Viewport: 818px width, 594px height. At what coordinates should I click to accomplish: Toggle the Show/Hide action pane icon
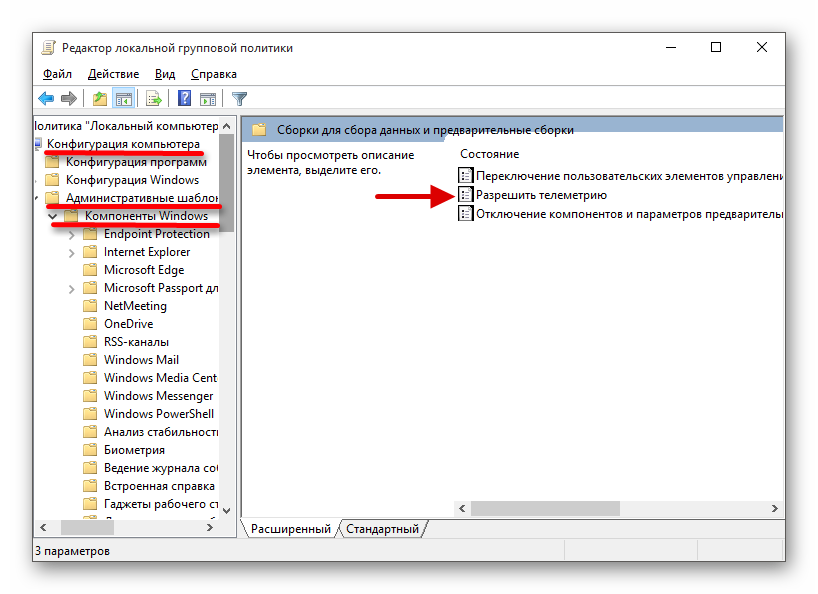click(x=208, y=98)
